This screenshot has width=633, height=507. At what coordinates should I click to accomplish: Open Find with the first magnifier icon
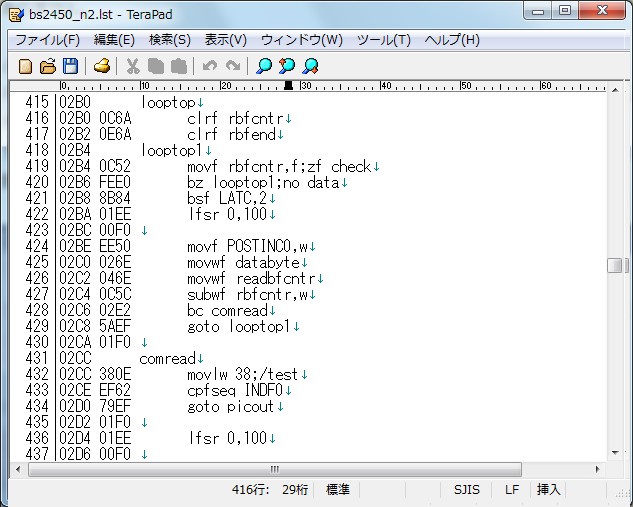click(x=264, y=66)
